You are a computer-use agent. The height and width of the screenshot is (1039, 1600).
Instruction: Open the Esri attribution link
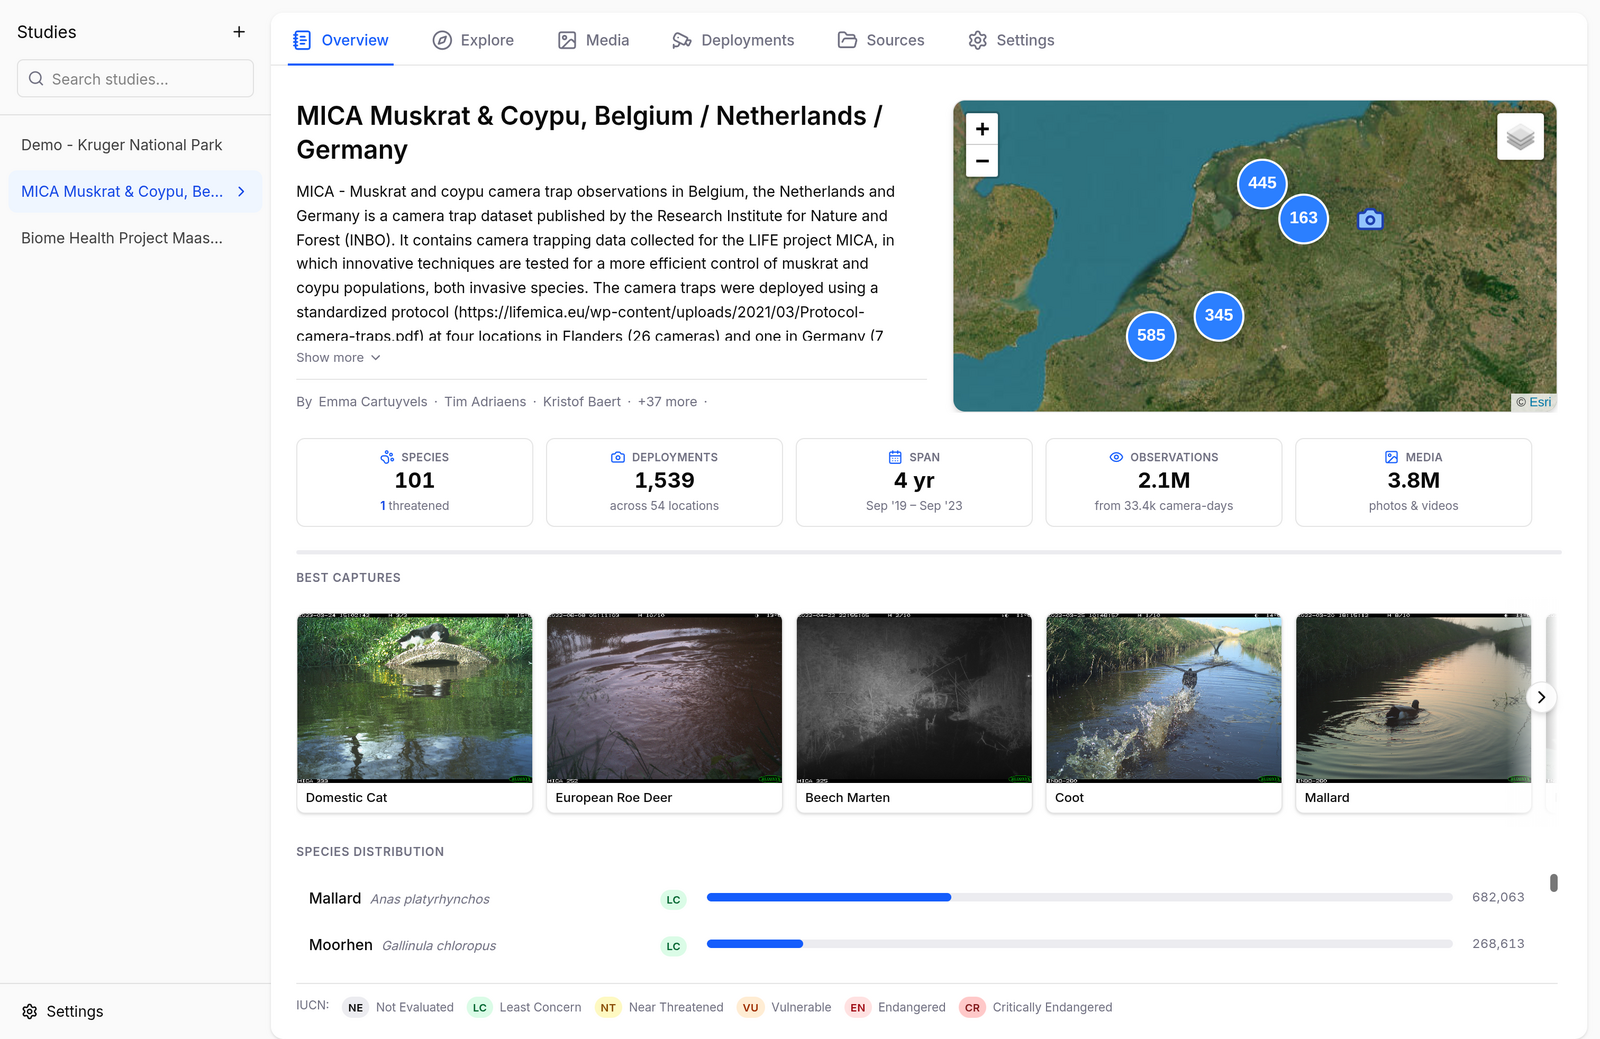[1540, 402]
